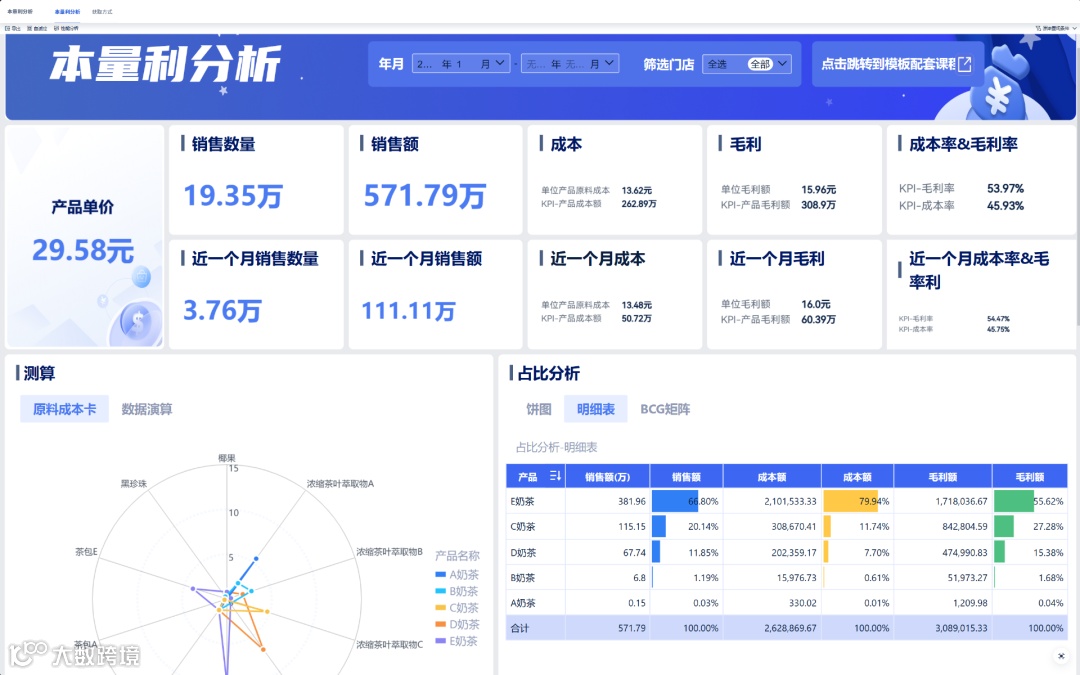Expand the 筛选门店 store filter dropdown
The image size is (1080, 675).
point(747,64)
